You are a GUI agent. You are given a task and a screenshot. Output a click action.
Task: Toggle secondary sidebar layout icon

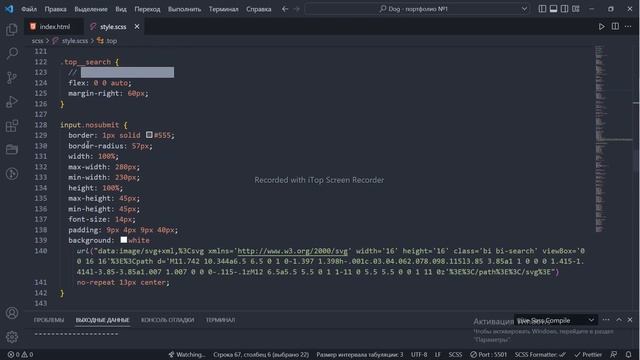[x=564, y=9]
